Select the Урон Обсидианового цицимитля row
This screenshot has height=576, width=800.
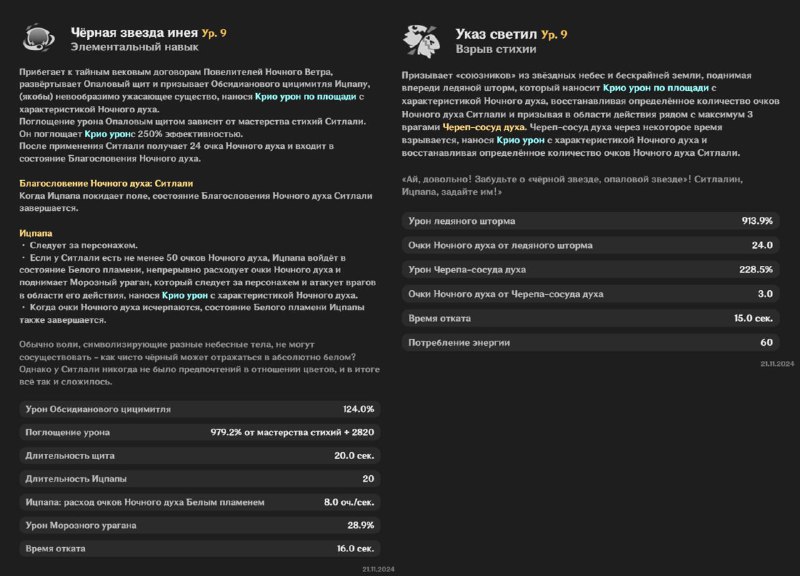click(x=200, y=409)
